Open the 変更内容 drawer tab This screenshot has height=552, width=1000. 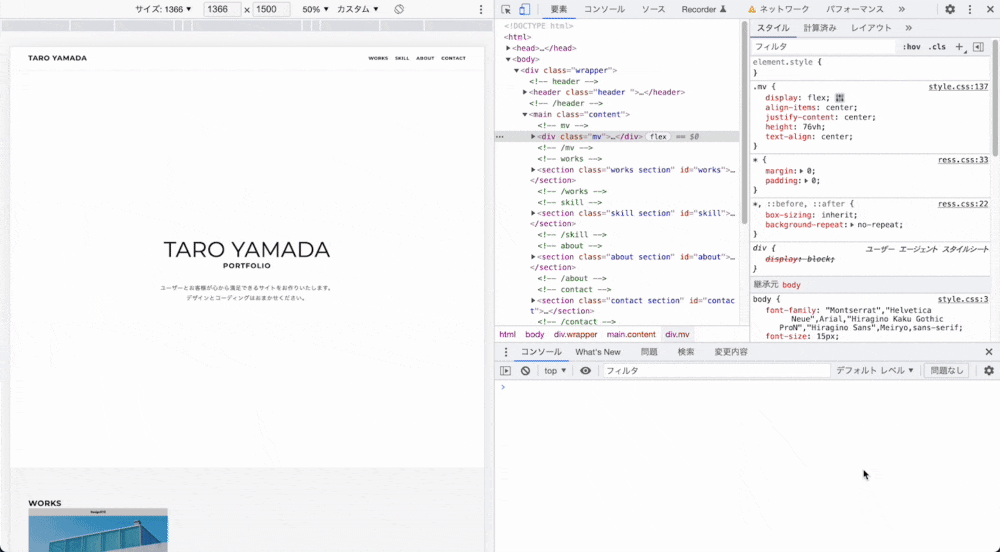pos(731,352)
